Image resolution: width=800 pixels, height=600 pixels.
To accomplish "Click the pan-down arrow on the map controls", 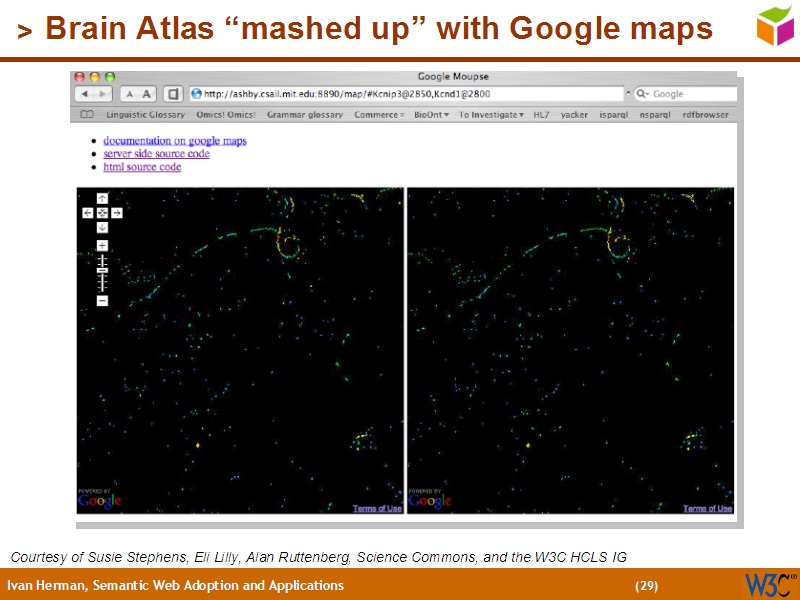I will (x=102, y=227).
